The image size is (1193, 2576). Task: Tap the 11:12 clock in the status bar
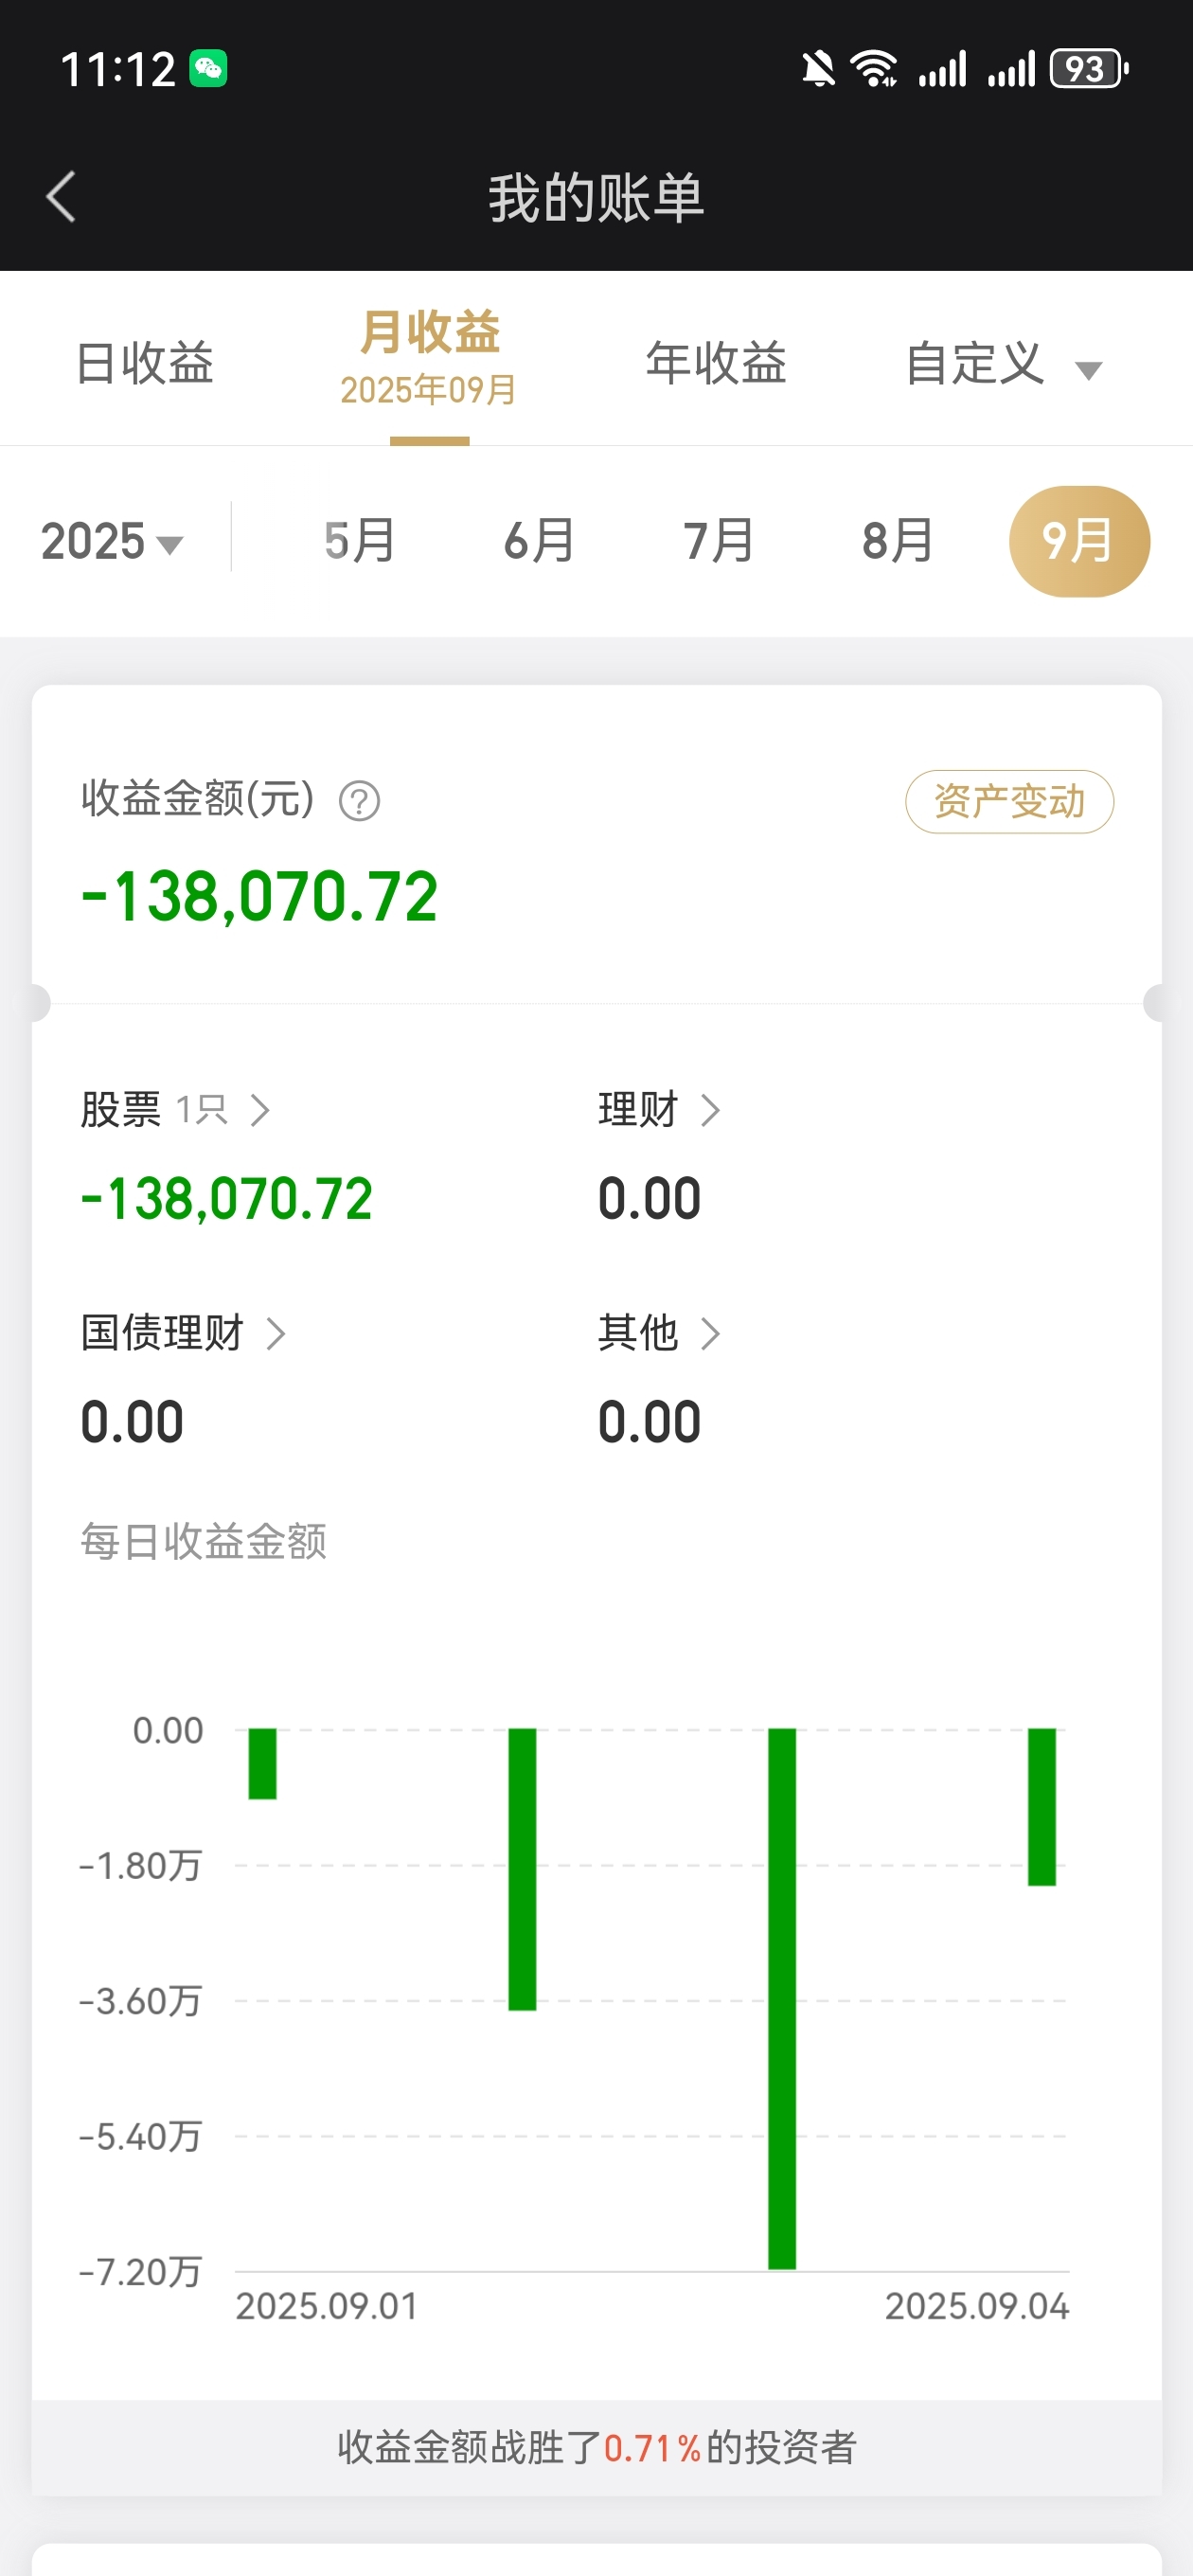click(118, 70)
